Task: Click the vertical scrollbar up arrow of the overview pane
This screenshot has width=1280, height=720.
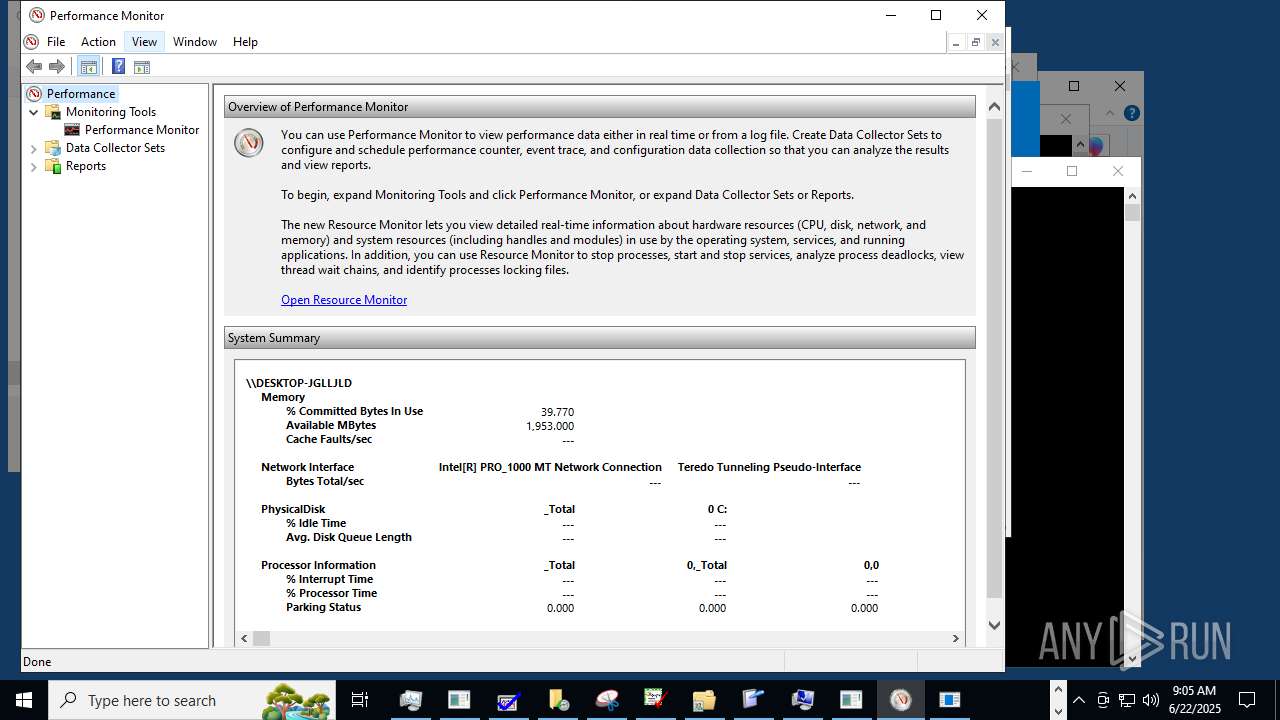Action: (x=994, y=106)
